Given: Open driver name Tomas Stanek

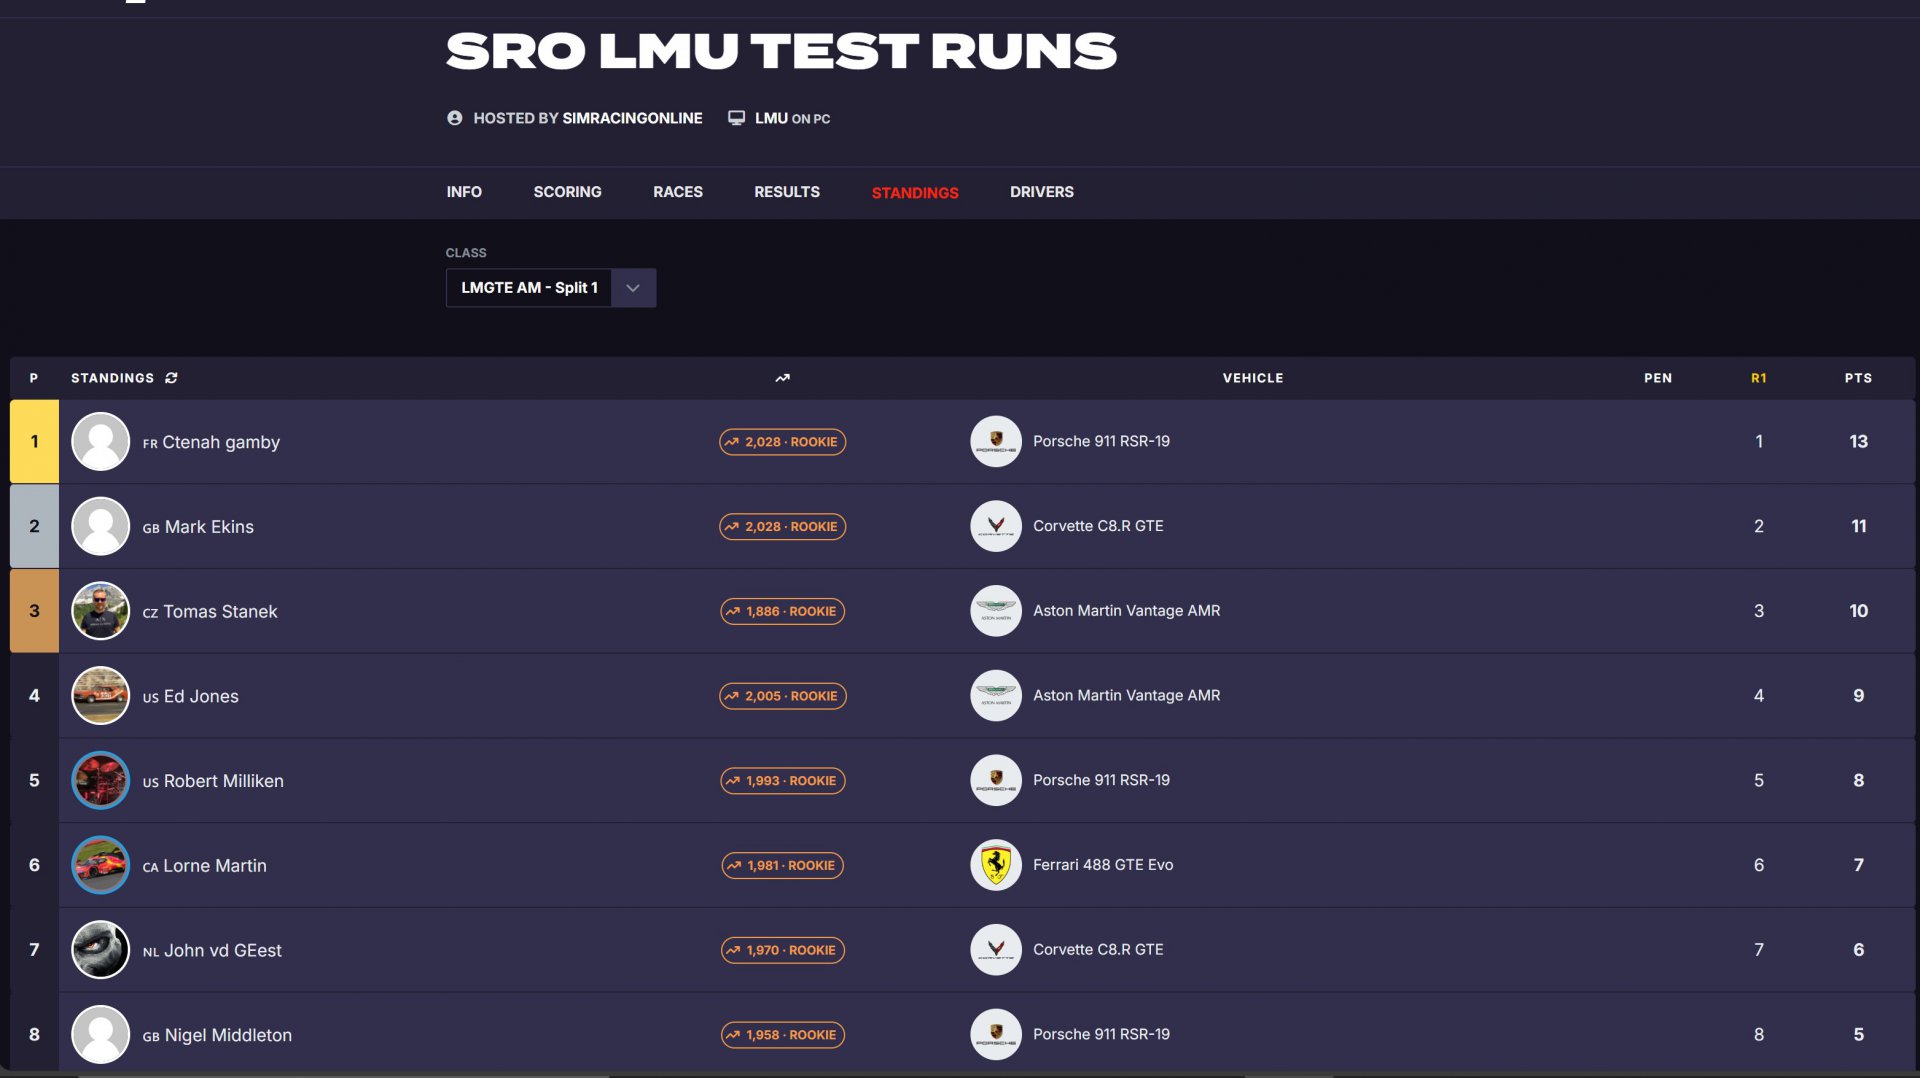Looking at the screenshot, I should coord(220,612).
